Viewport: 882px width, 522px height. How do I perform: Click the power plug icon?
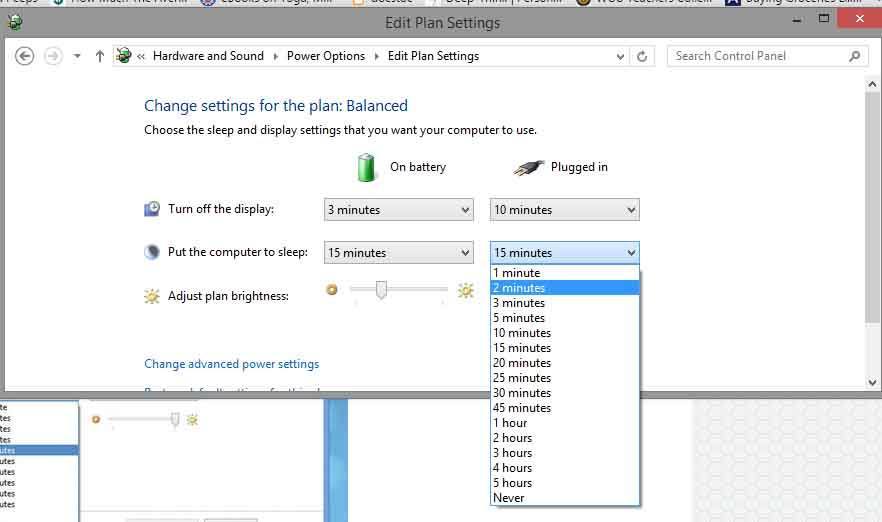[x=529, y=167]
